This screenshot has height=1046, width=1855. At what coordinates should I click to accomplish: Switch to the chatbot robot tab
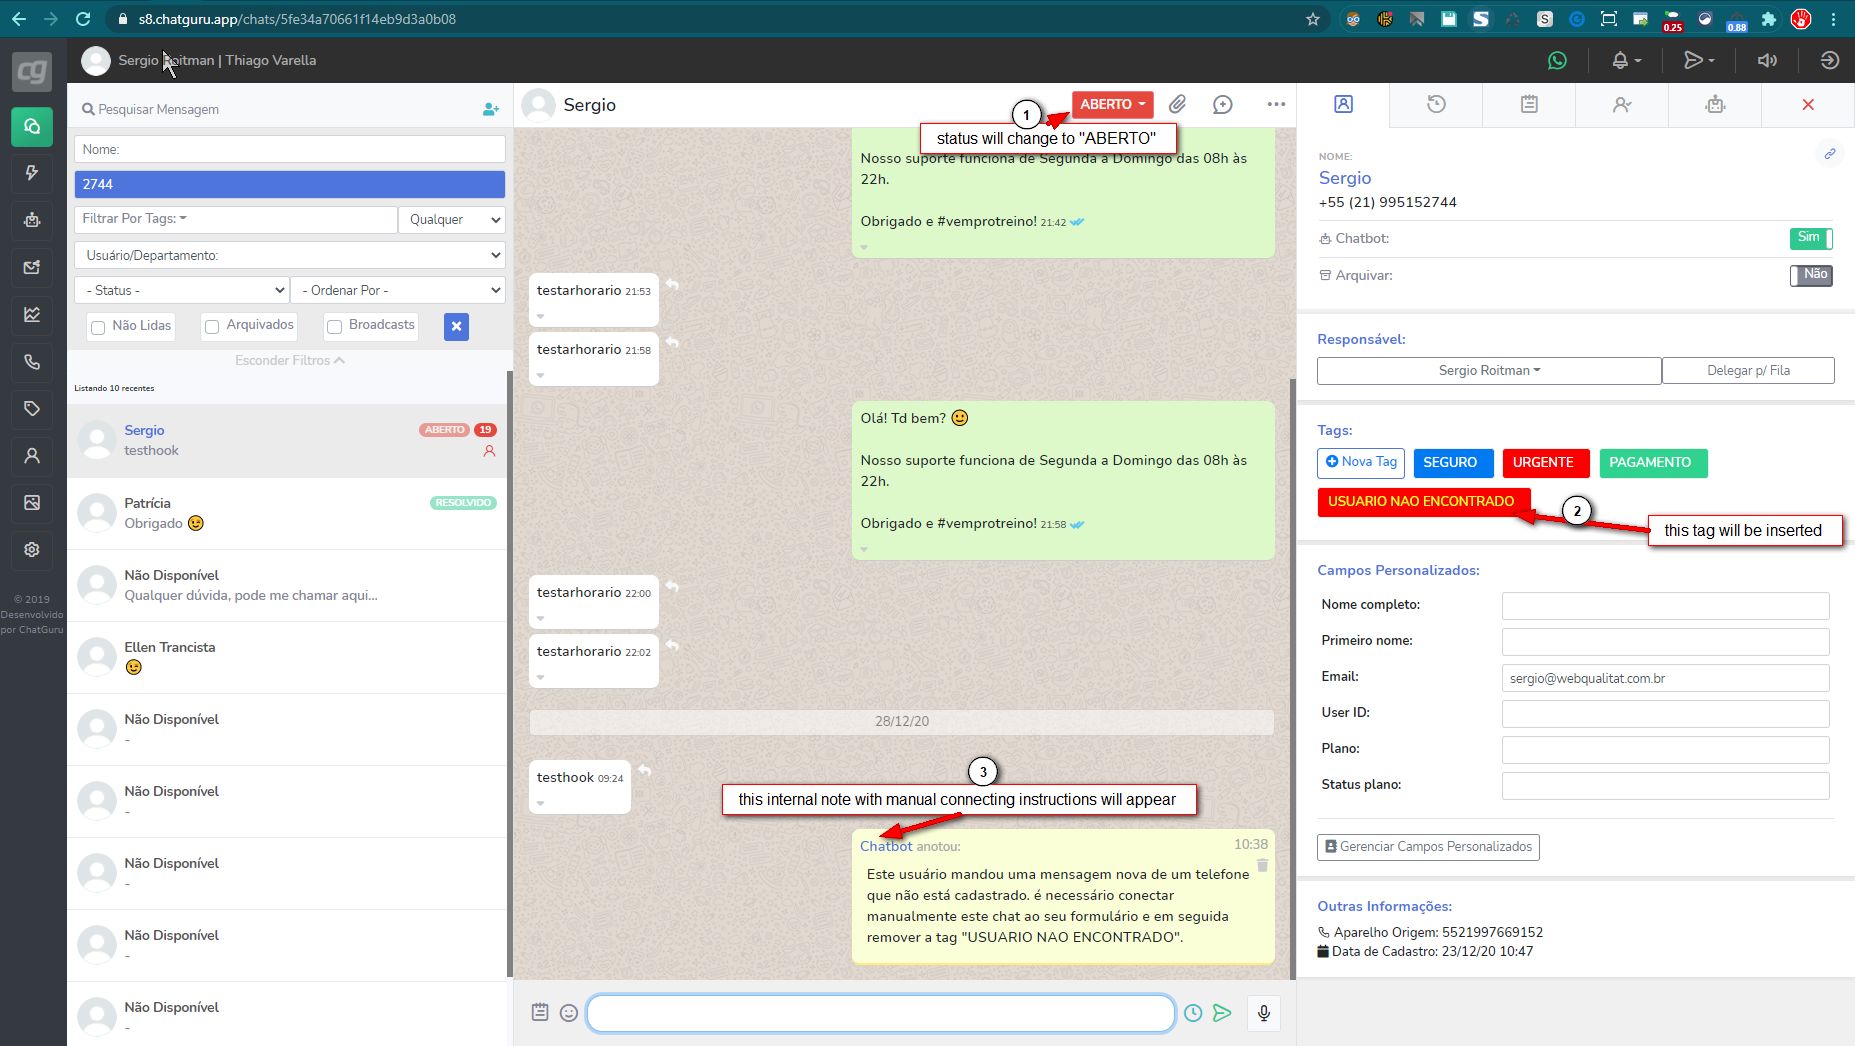[1715, 104]
